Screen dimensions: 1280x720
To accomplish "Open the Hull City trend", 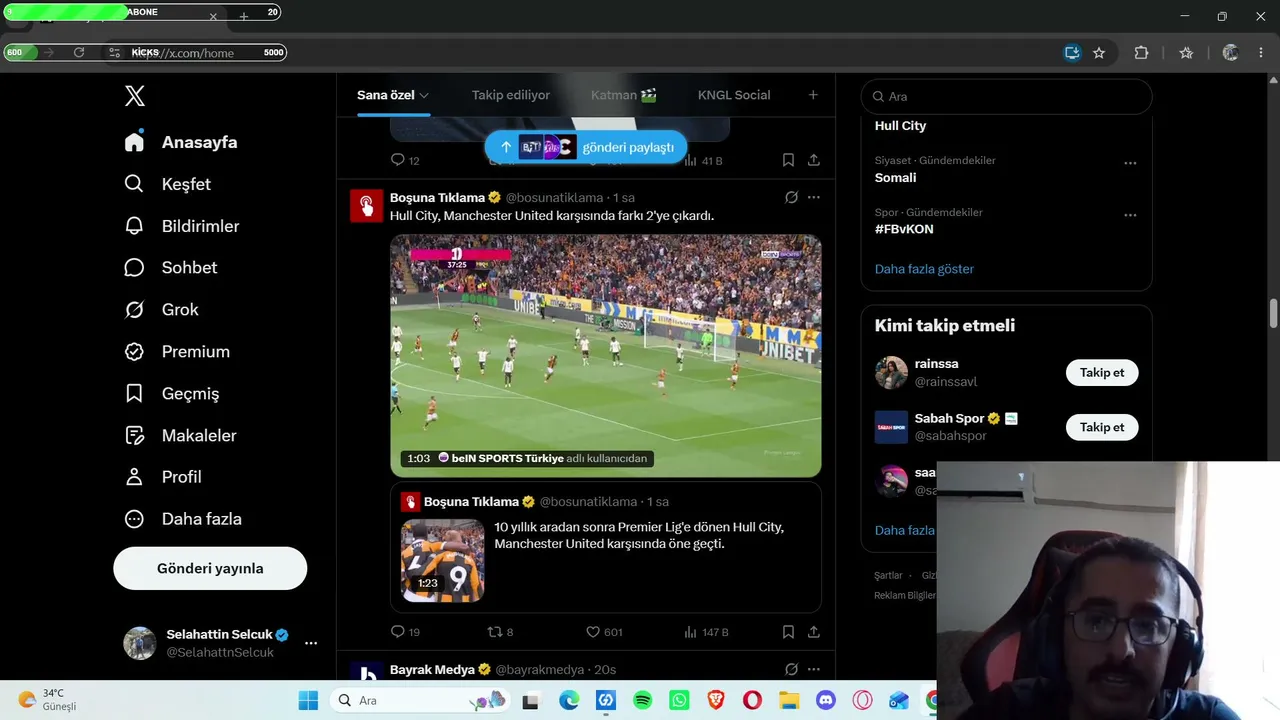I will pyautogui.click(x=900, y=126).
